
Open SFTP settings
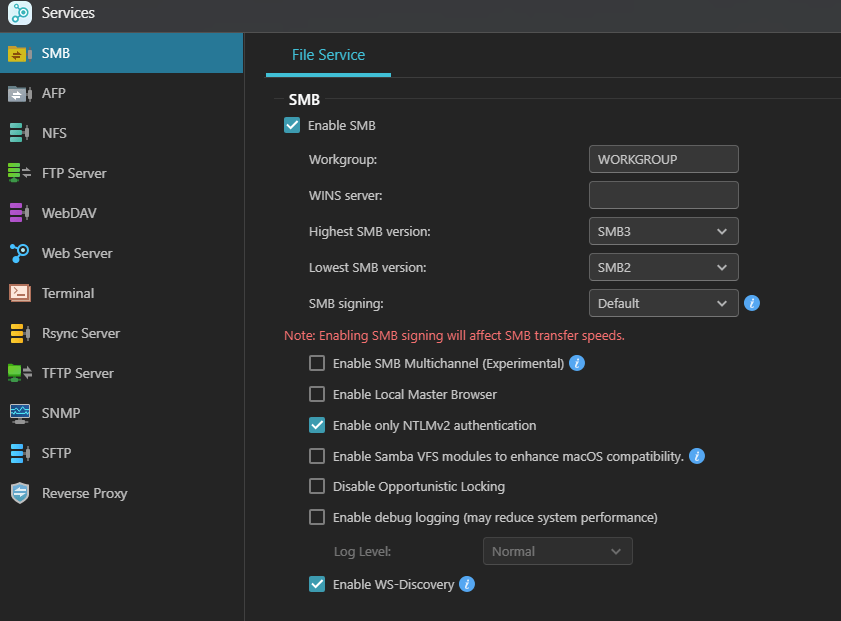(121, 453)
